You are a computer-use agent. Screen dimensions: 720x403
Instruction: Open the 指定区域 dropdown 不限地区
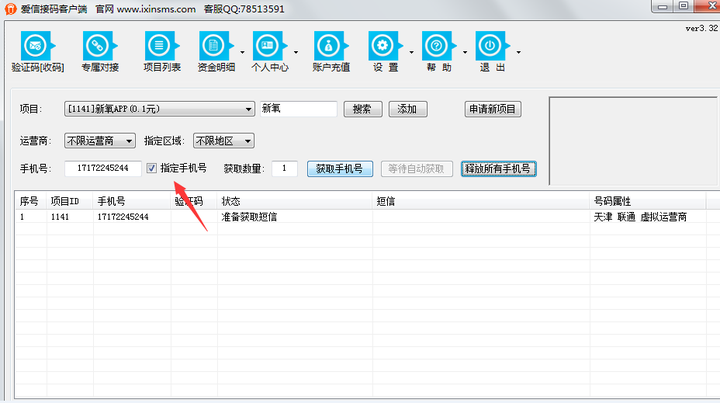click(224, 141)
